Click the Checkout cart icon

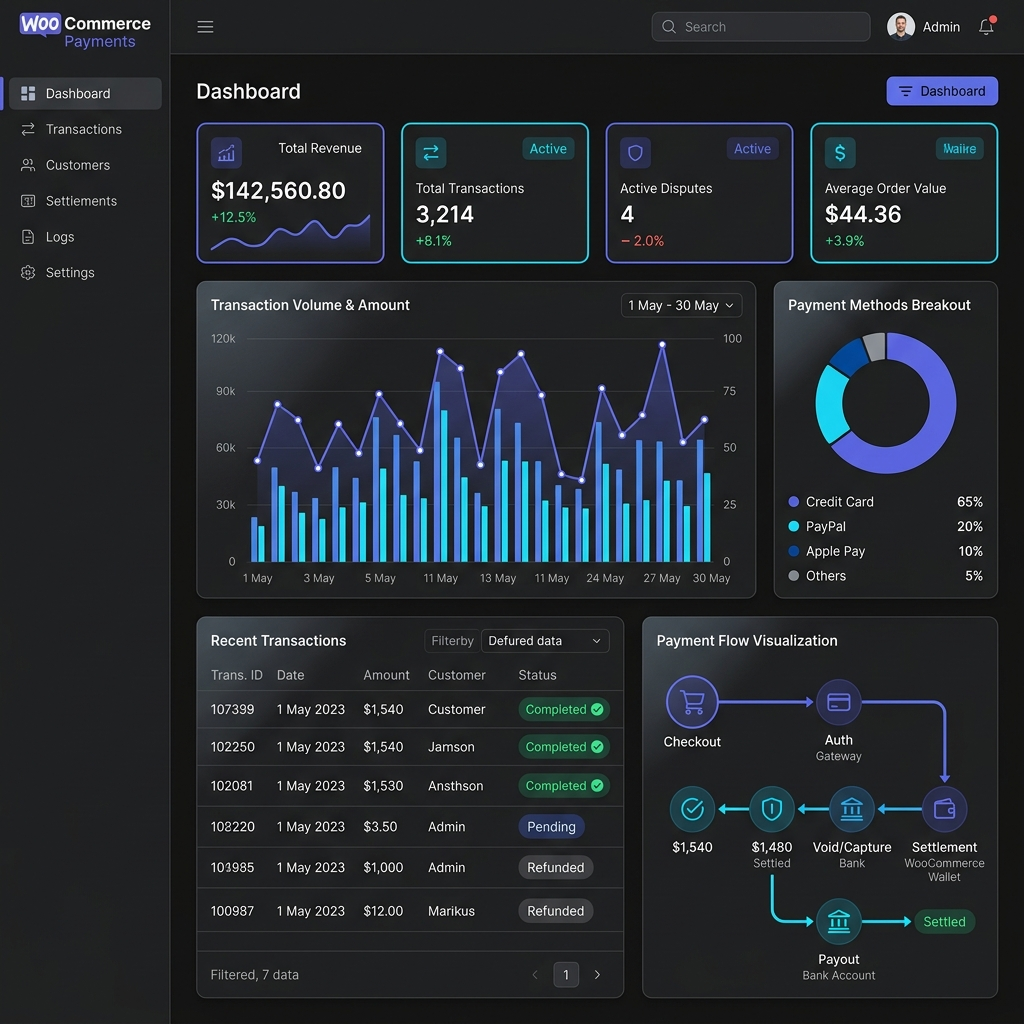tap(692, 702)
